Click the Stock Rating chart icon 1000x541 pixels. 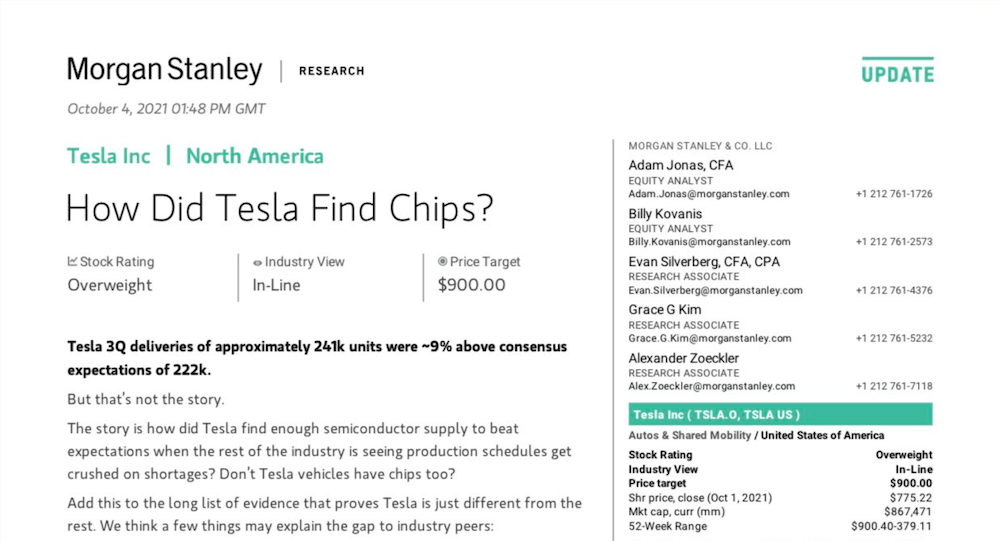(x=73, y=262)
